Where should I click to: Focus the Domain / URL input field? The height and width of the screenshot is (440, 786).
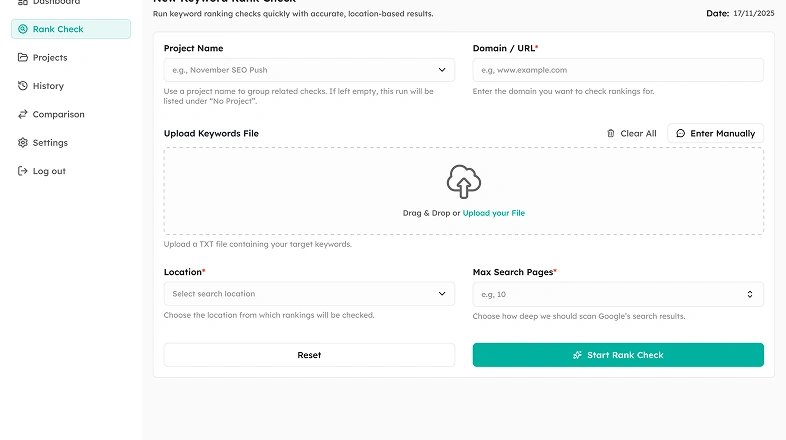[617, 70]
